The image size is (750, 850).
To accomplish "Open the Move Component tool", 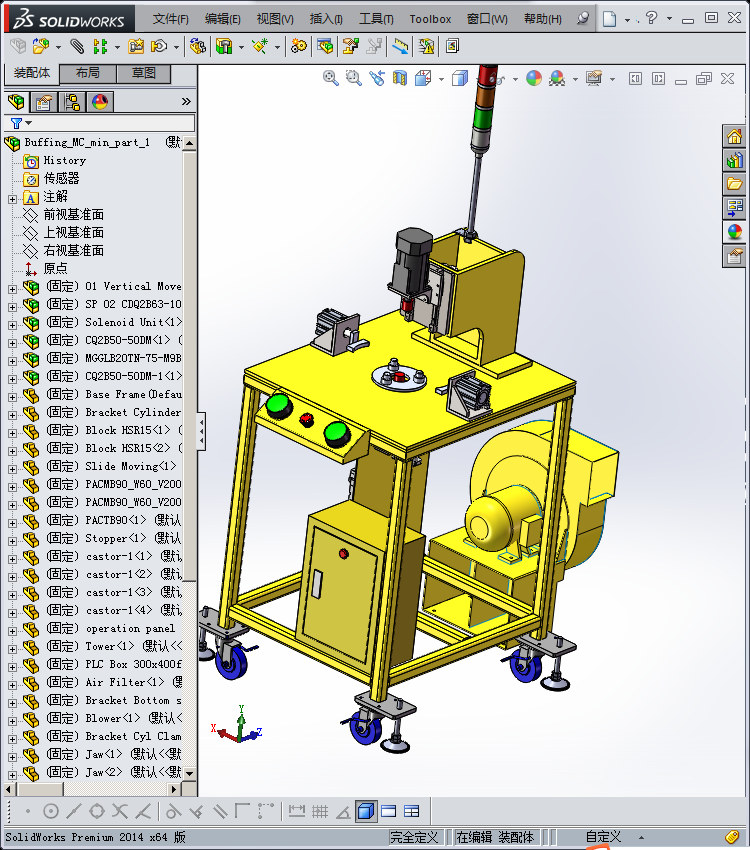I will coord(159,47).
